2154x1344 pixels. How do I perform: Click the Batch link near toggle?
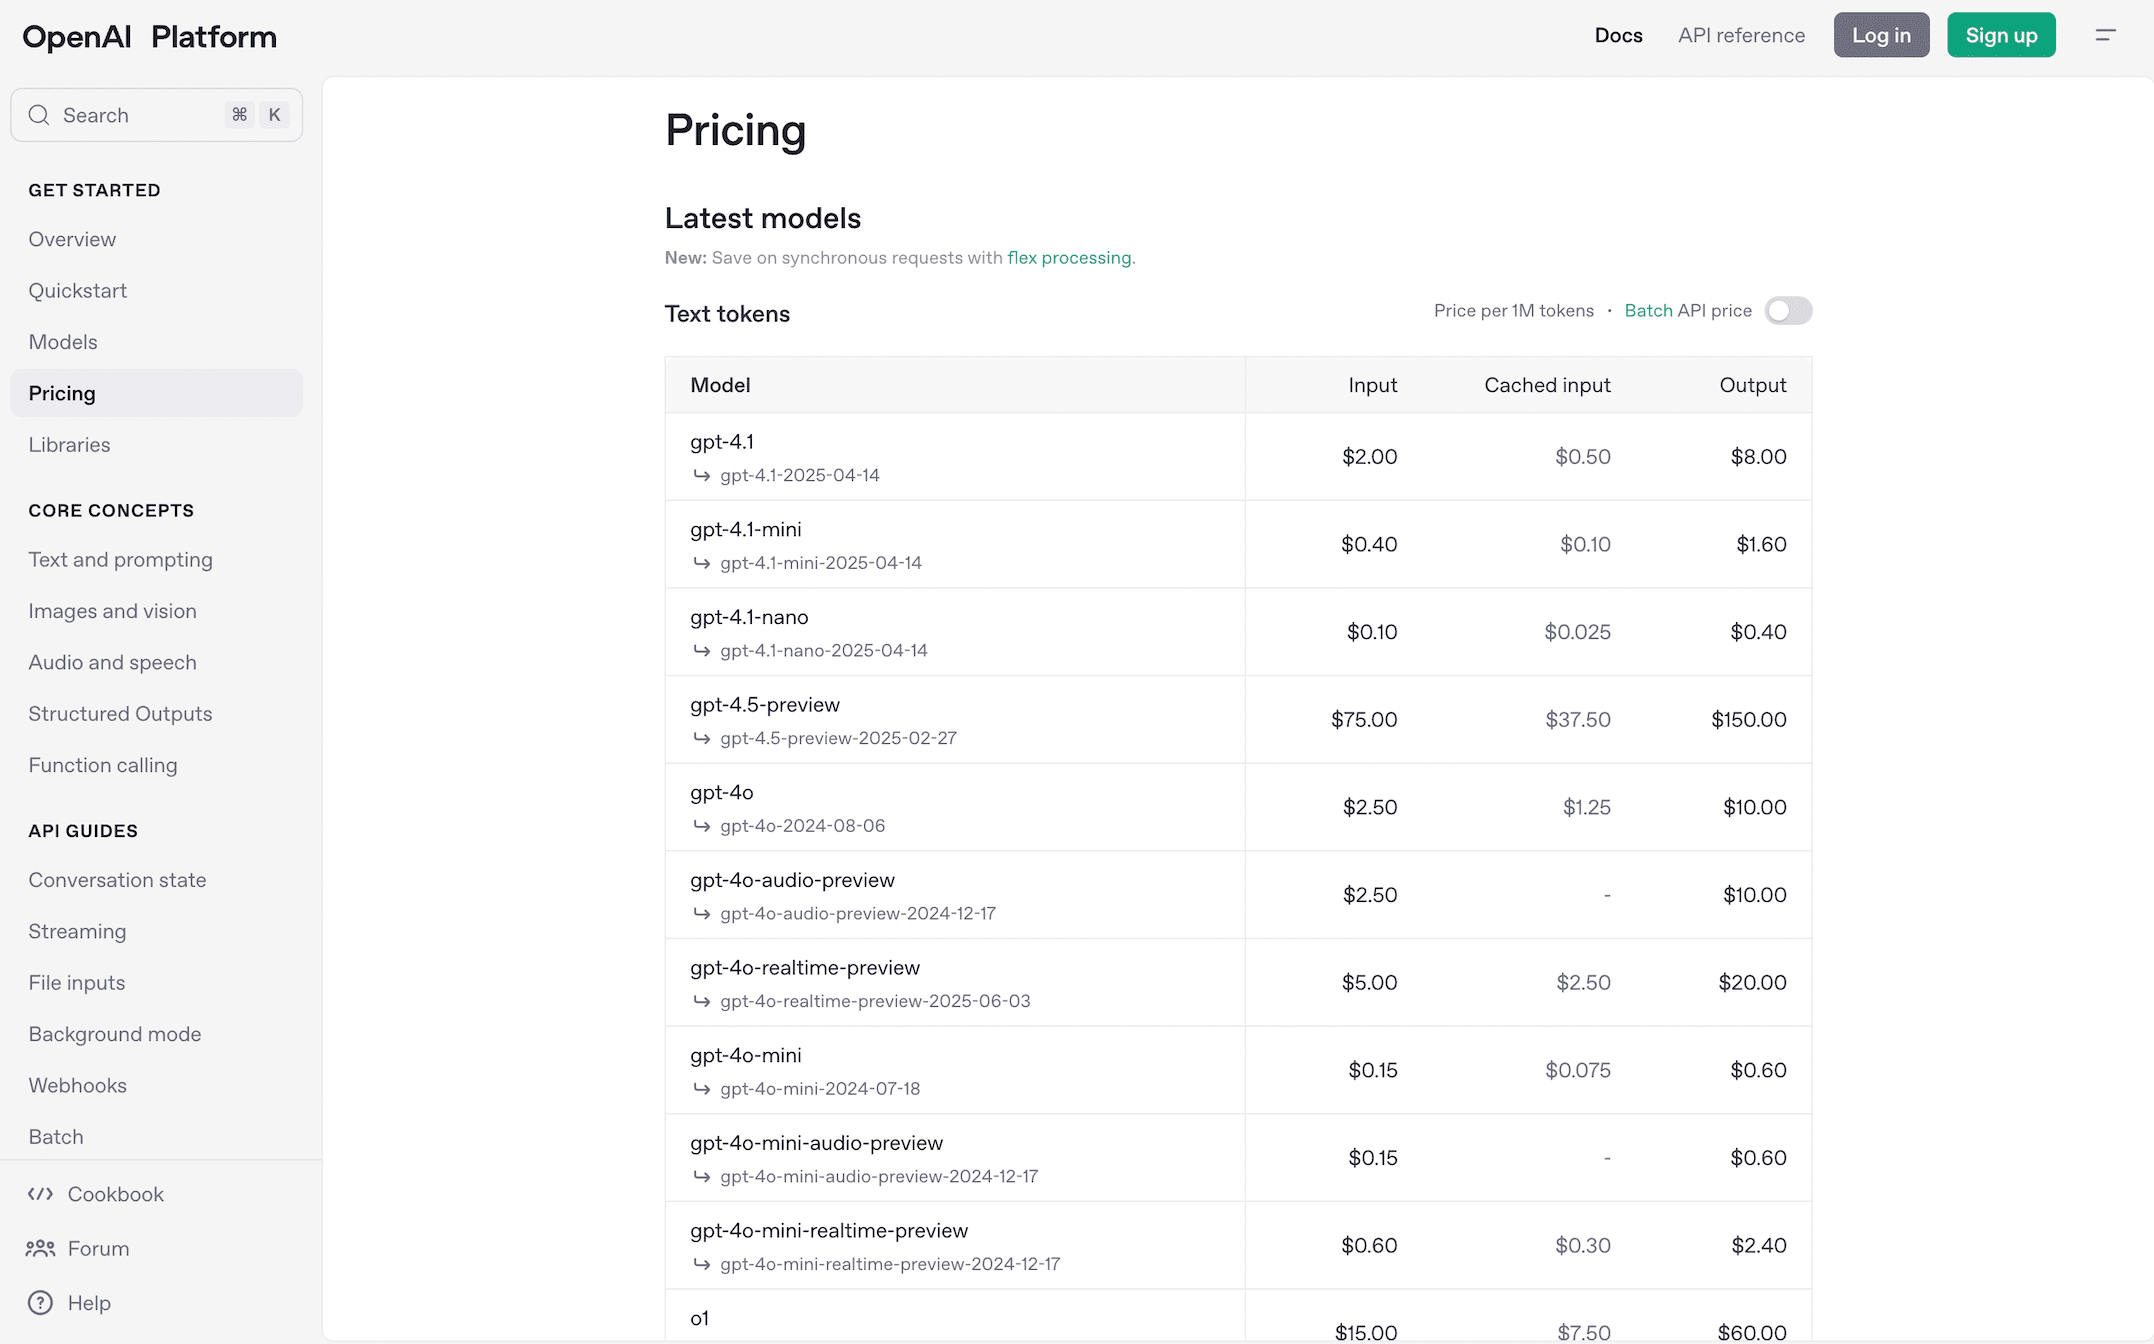tap(1648, 311)
